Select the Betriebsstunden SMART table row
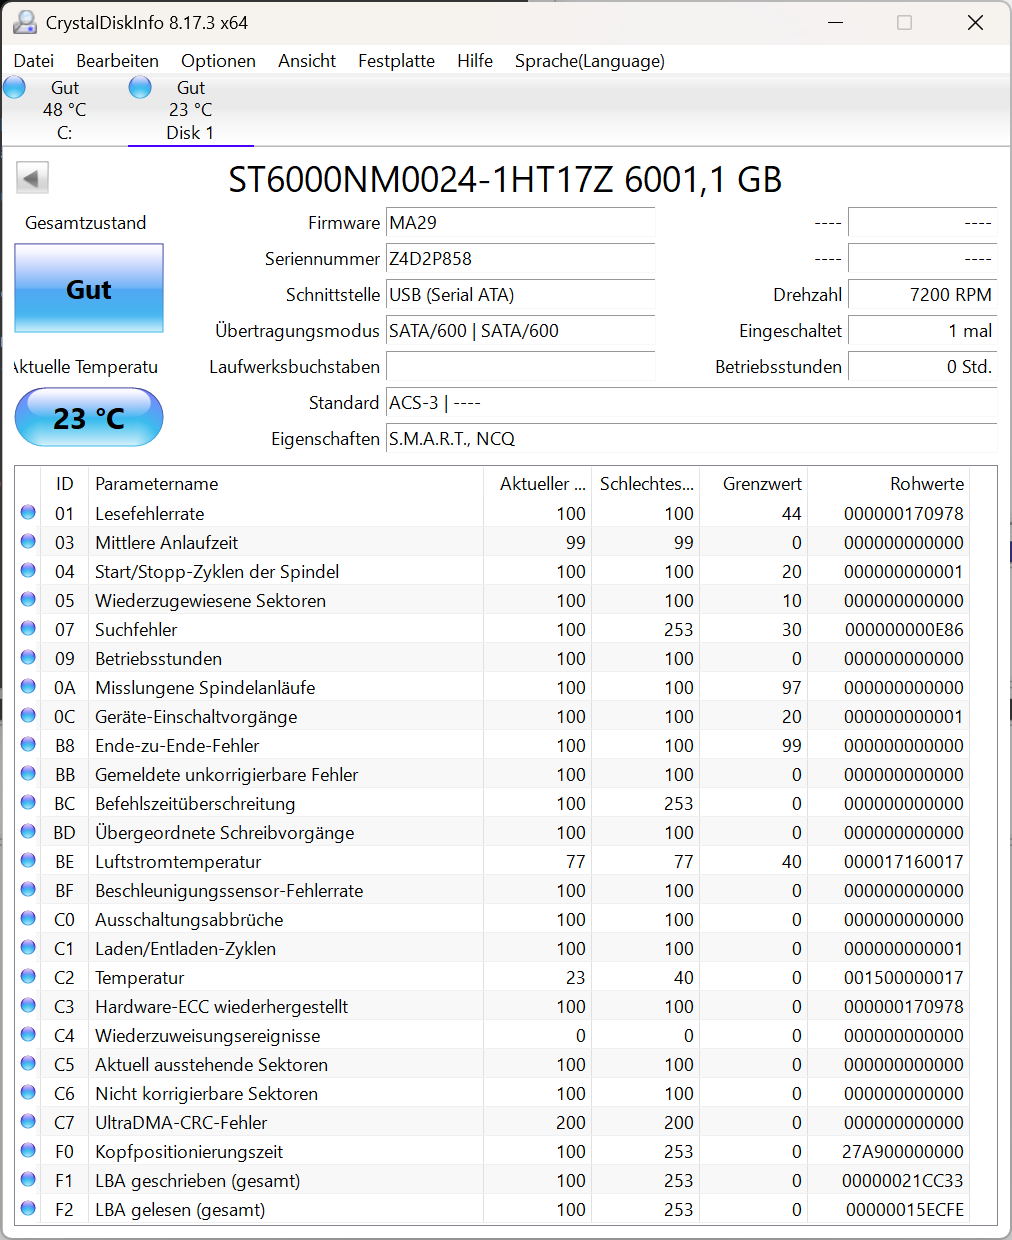Screen dimensions: 1012x1240 (x=492, y=658)
